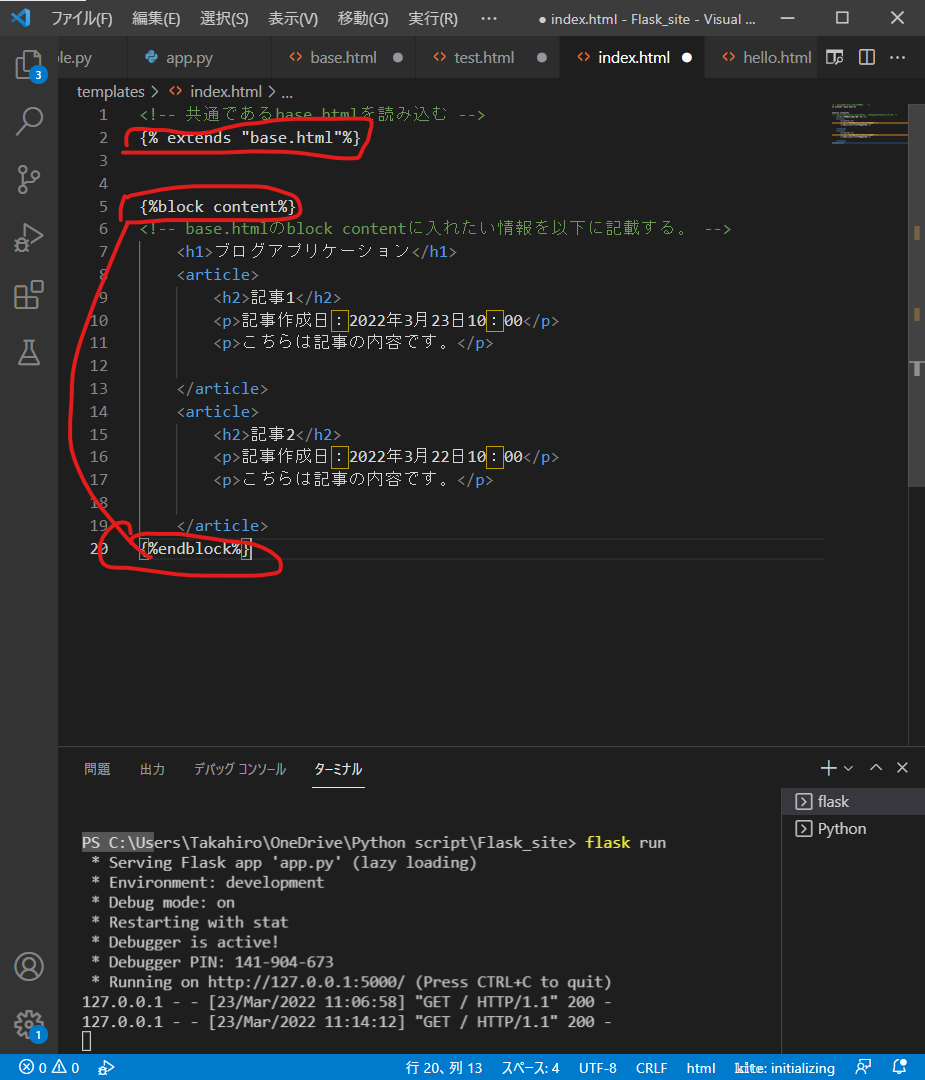Image resolution: width=925 pixels, height=1080 pixels.
Task: Open the Manage gear menu
Action: [x=29, y=1023]
